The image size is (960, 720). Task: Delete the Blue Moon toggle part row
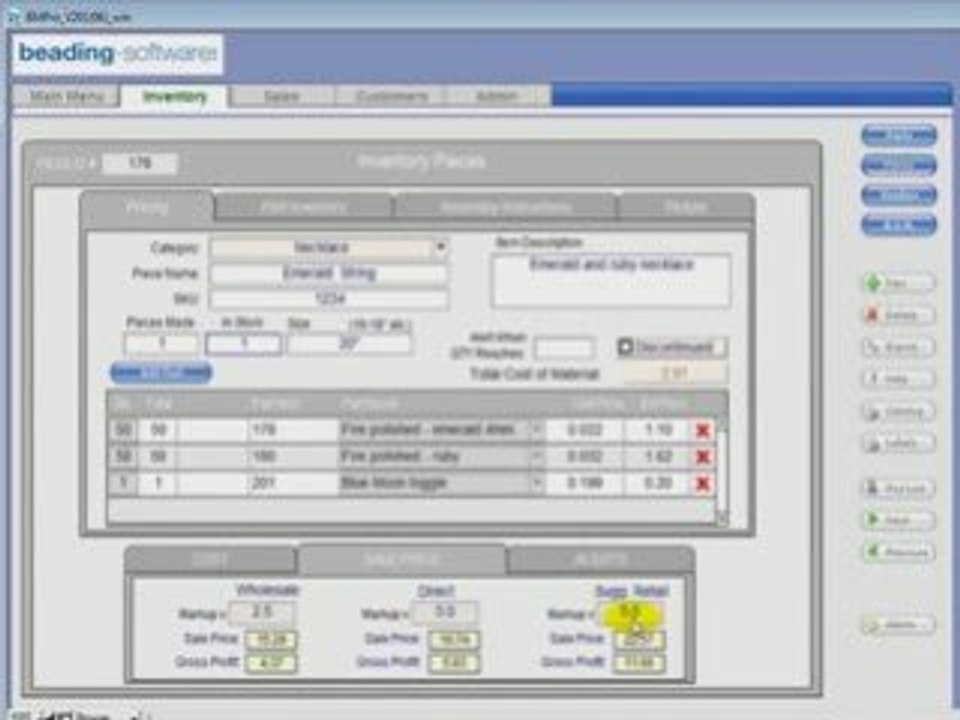(702, 484)
